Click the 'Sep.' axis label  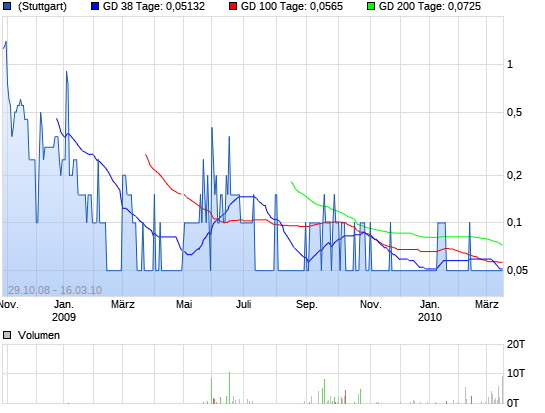(x=307, y=305)
